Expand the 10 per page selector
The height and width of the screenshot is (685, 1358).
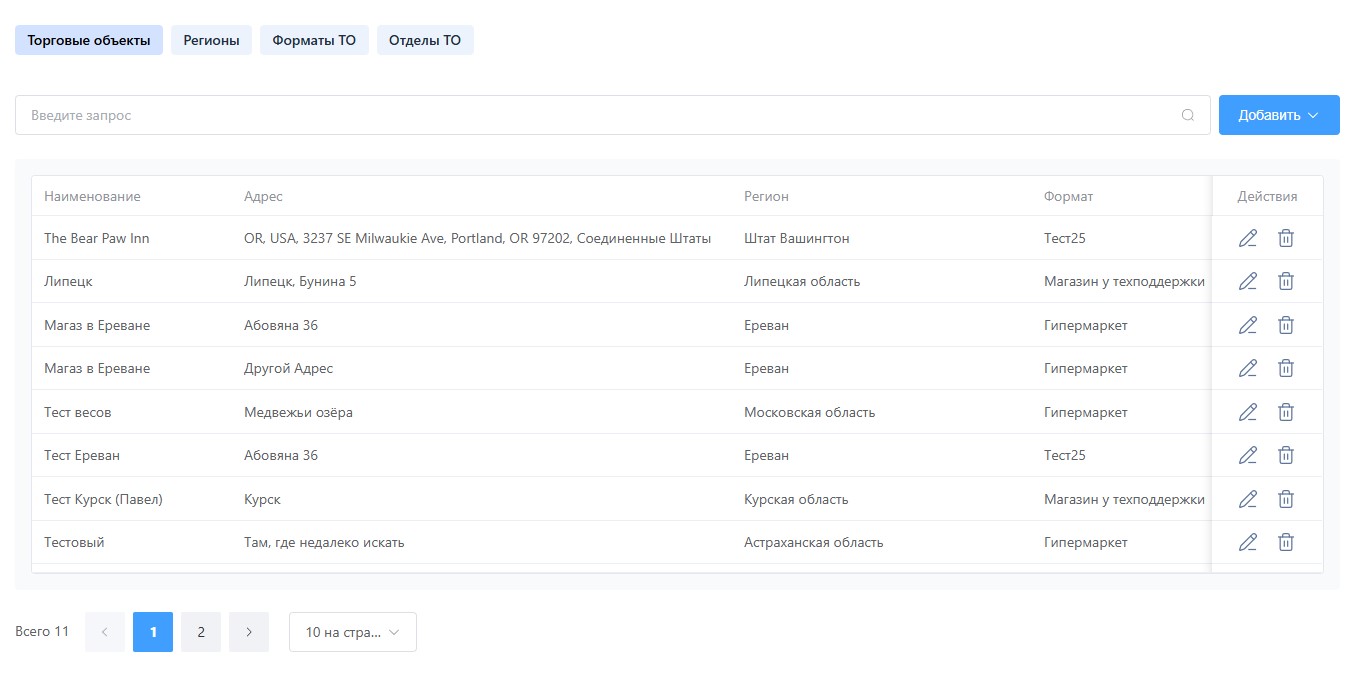(352, 632)
